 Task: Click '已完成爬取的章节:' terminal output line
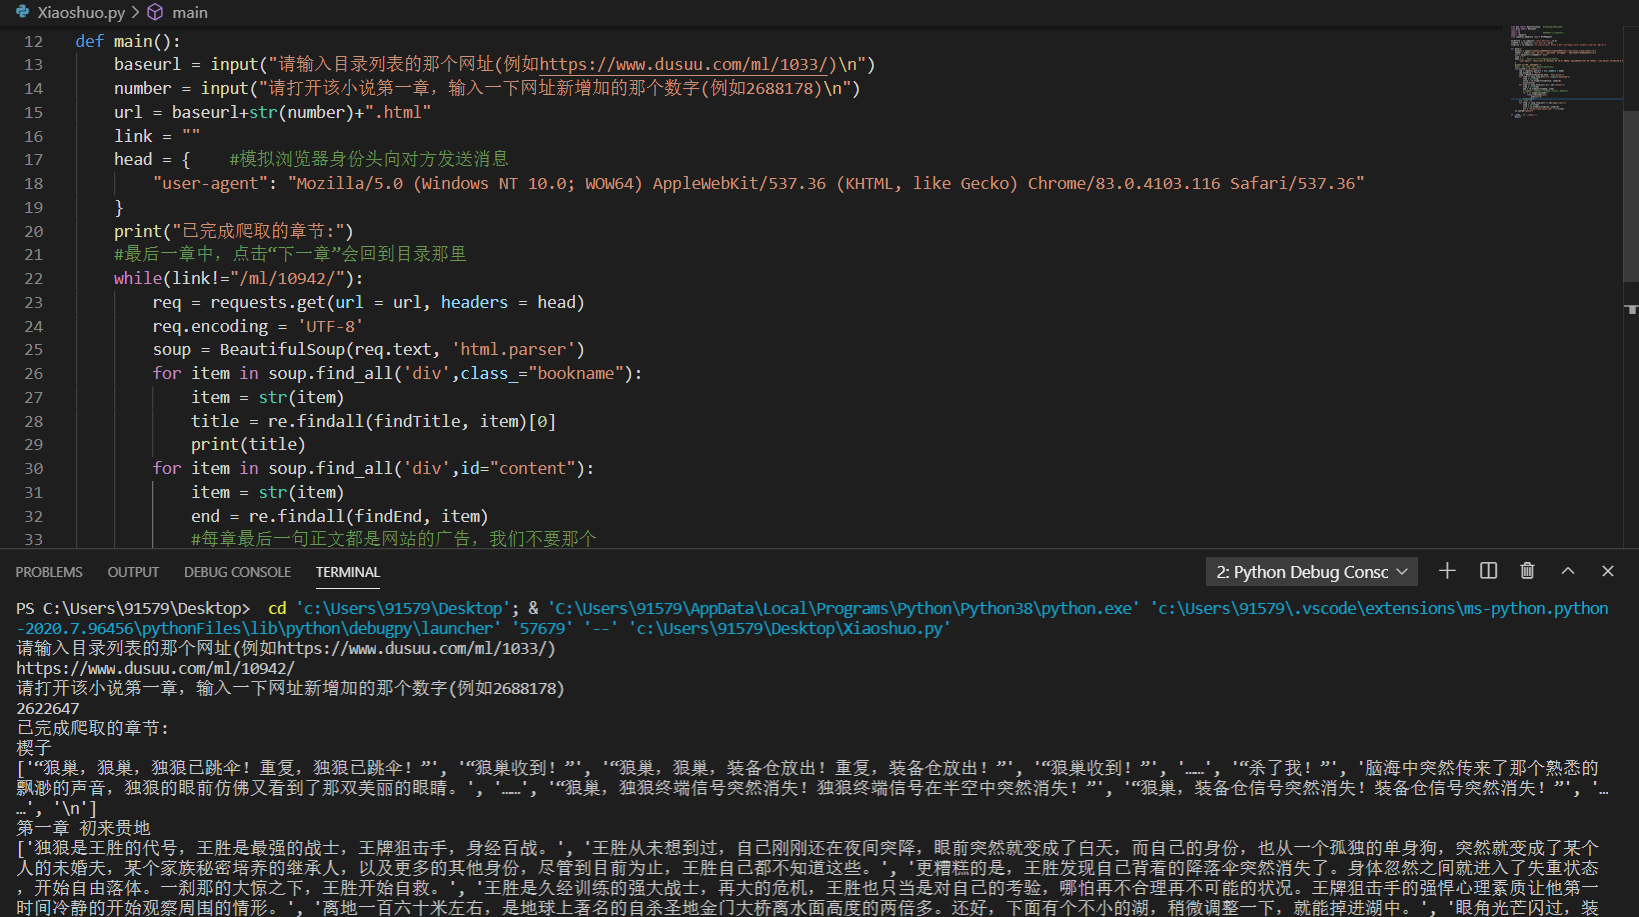pyautogui.click(x=93, y=728)
